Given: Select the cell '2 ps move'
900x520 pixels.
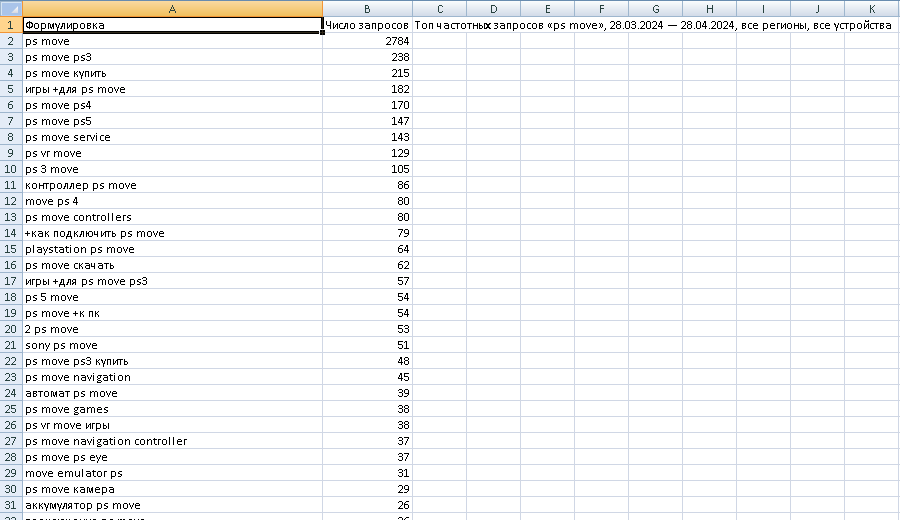Looking at the screenshot, I should point(172,329).
